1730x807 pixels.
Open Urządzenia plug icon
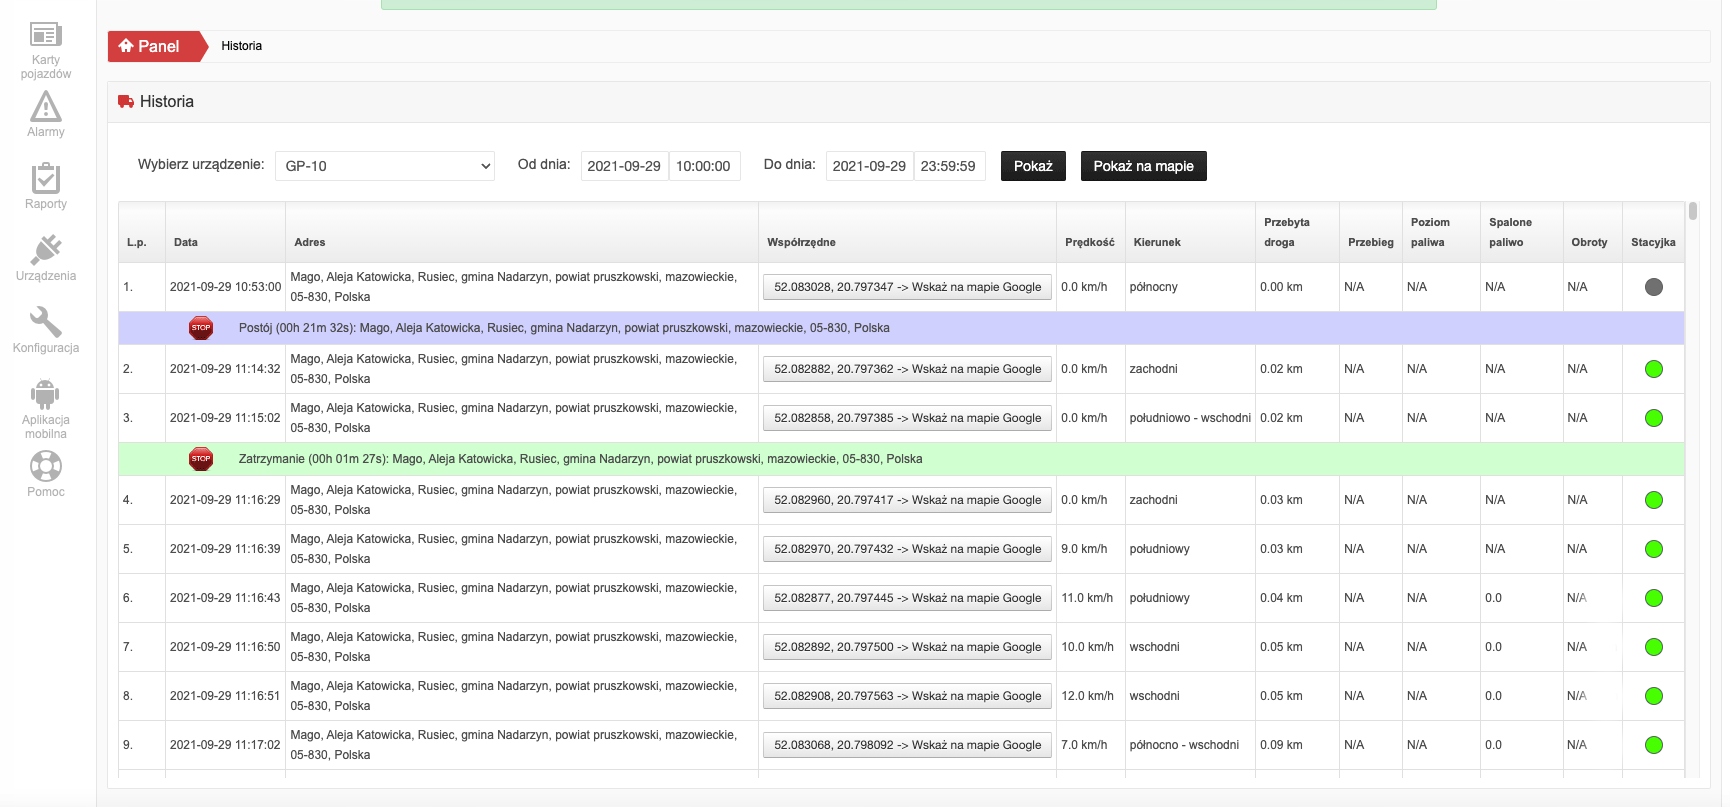coord(46,250)
